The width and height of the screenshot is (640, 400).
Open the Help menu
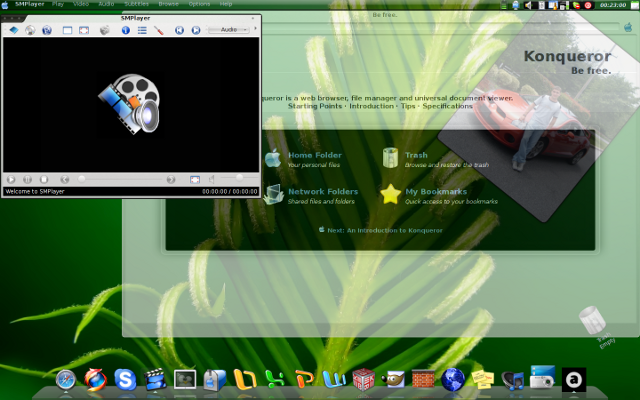click(226, 4)
